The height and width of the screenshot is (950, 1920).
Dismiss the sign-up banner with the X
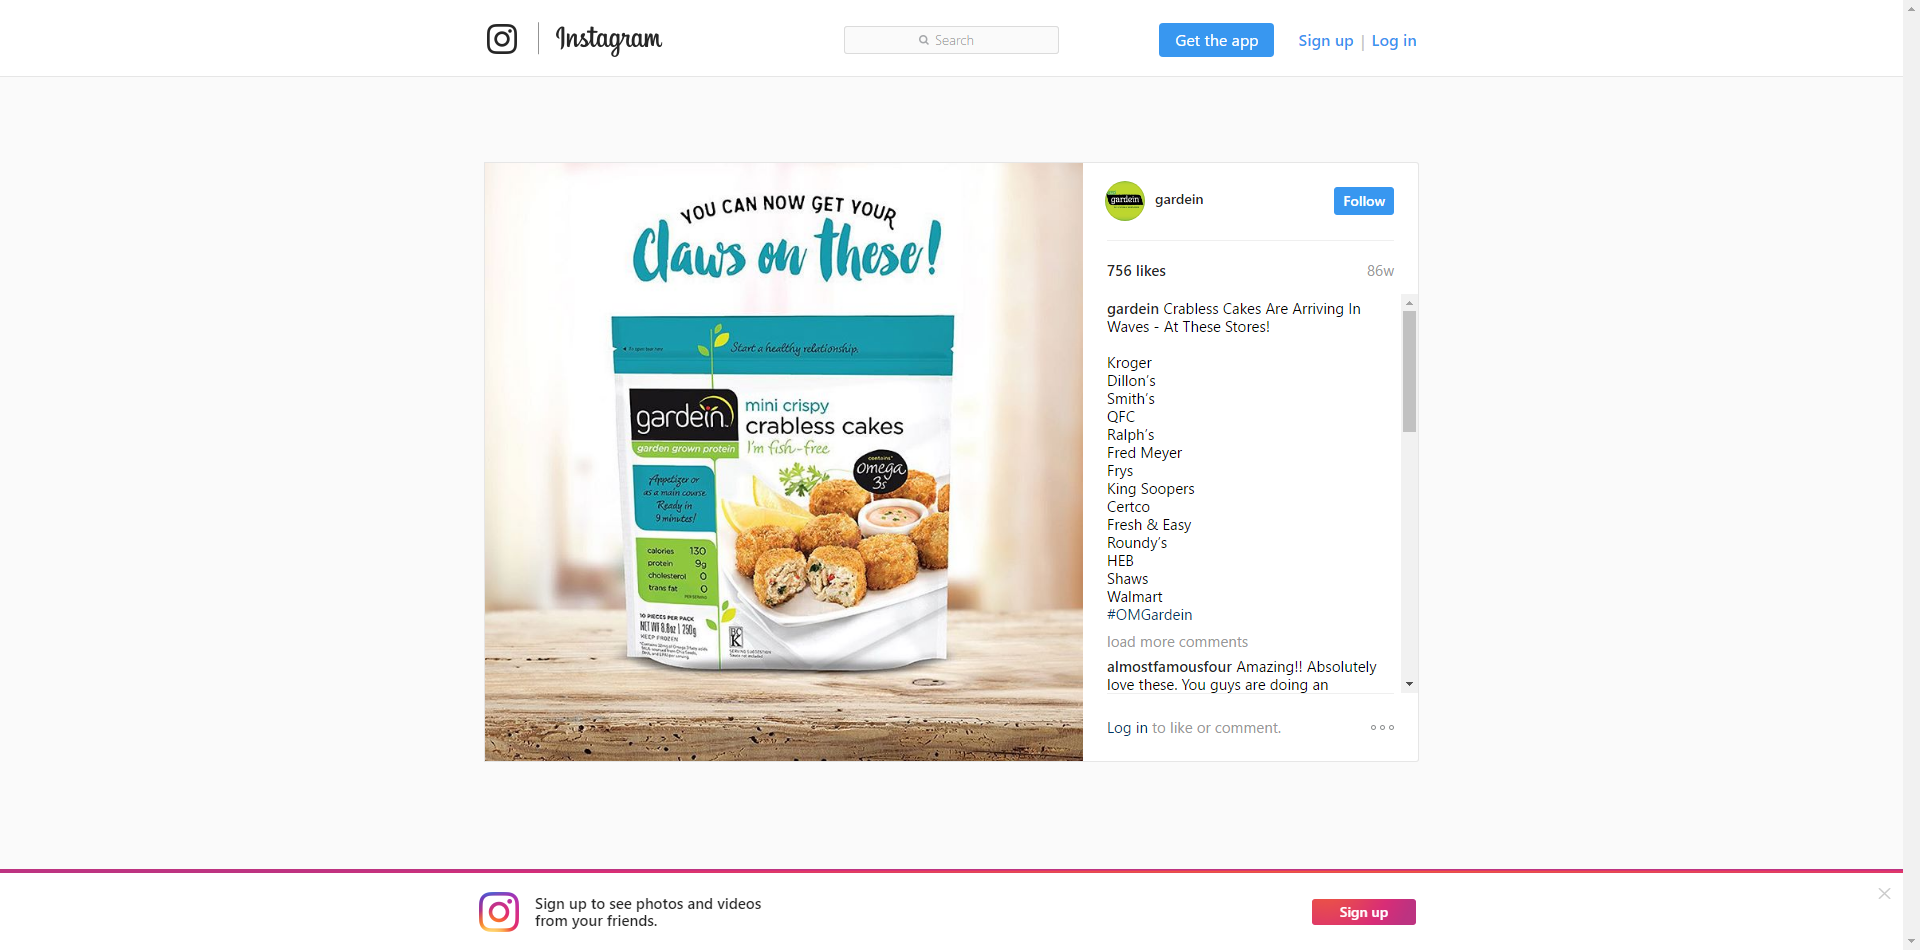[1884, 894]
